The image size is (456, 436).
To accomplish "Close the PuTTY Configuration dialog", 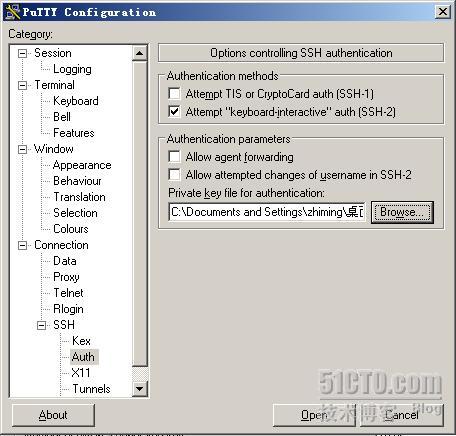I will pyautogui.click(x=443, y=12).
